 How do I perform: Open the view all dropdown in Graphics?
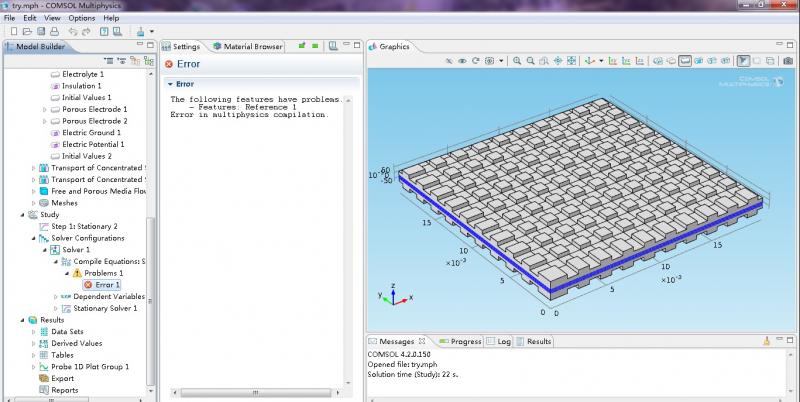click(501, 61)
